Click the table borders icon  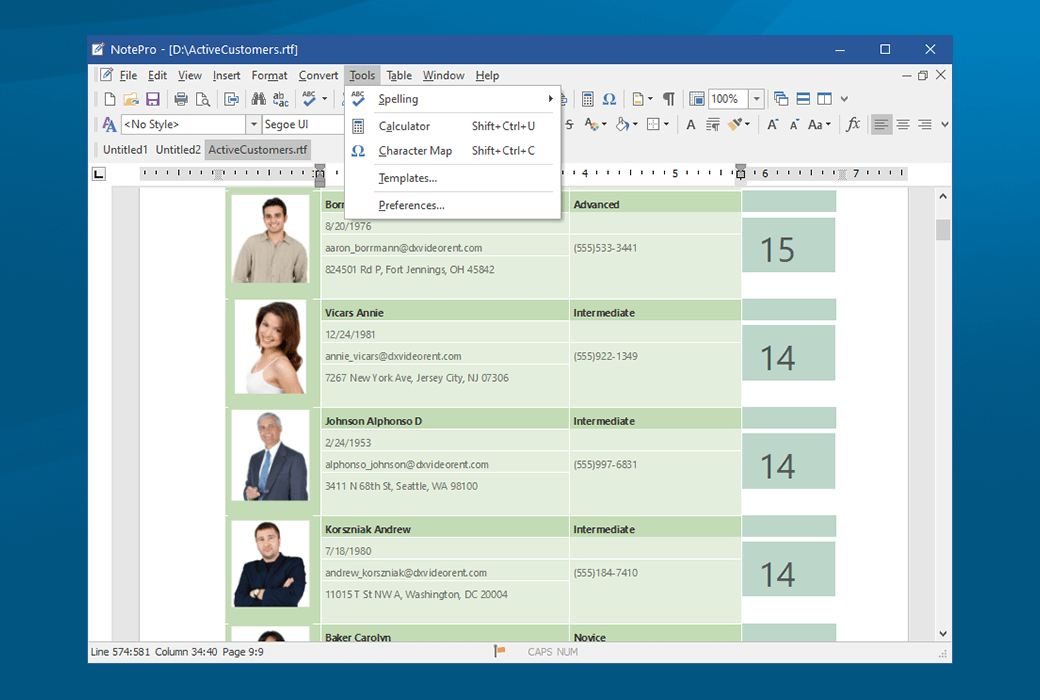click(653, 125)
